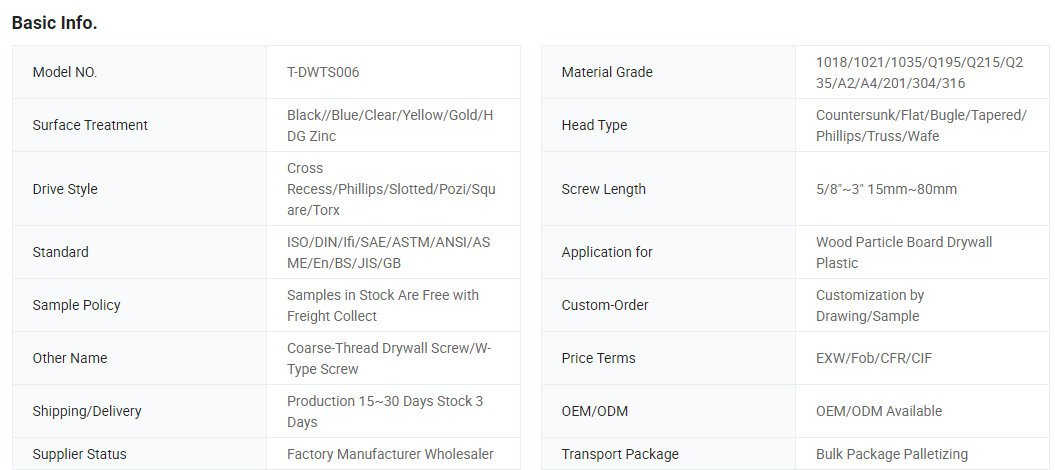Click the Bulk Package Palletizing value

892,454
